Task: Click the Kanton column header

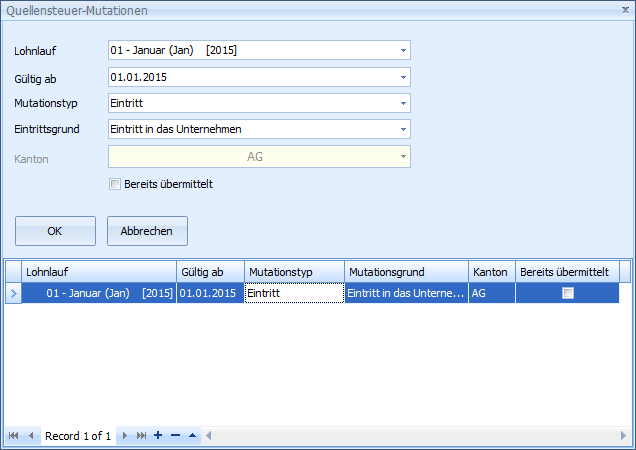Action: tap(491, 272)
